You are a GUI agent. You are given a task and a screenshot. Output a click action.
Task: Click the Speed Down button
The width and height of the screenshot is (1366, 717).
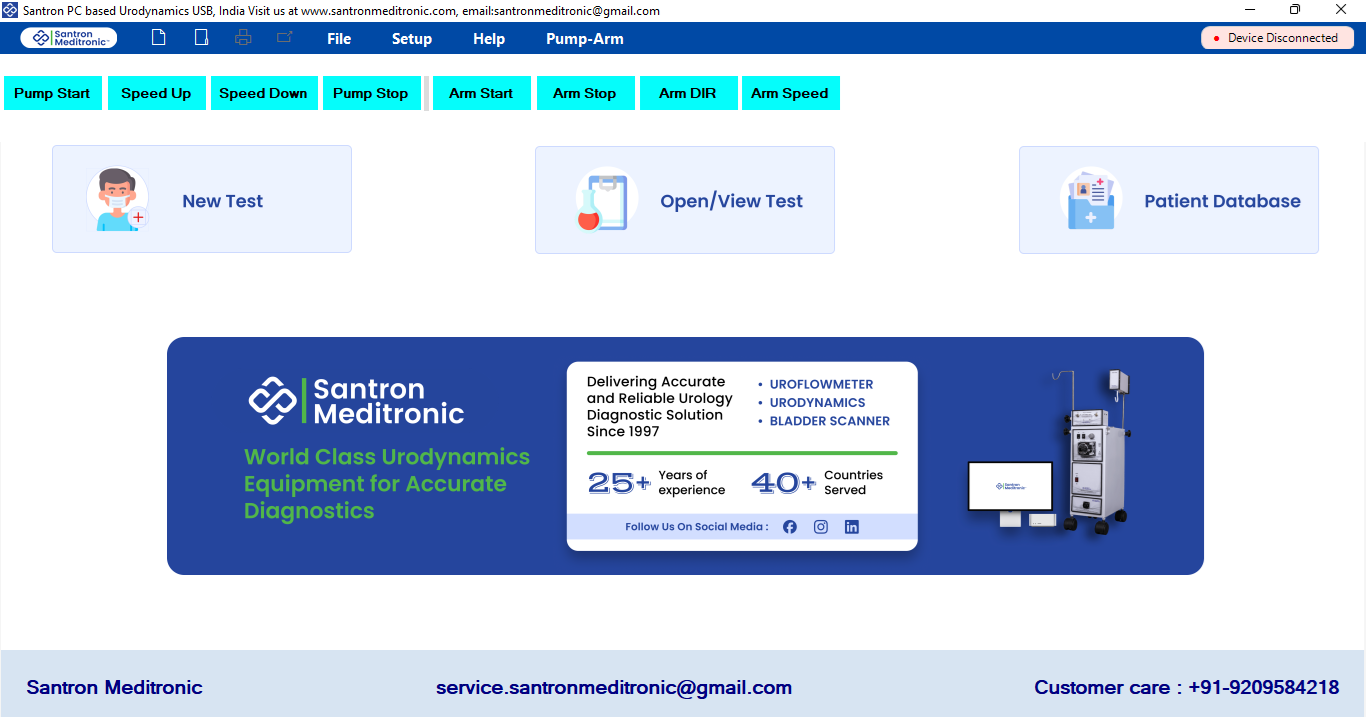point(263,93)
